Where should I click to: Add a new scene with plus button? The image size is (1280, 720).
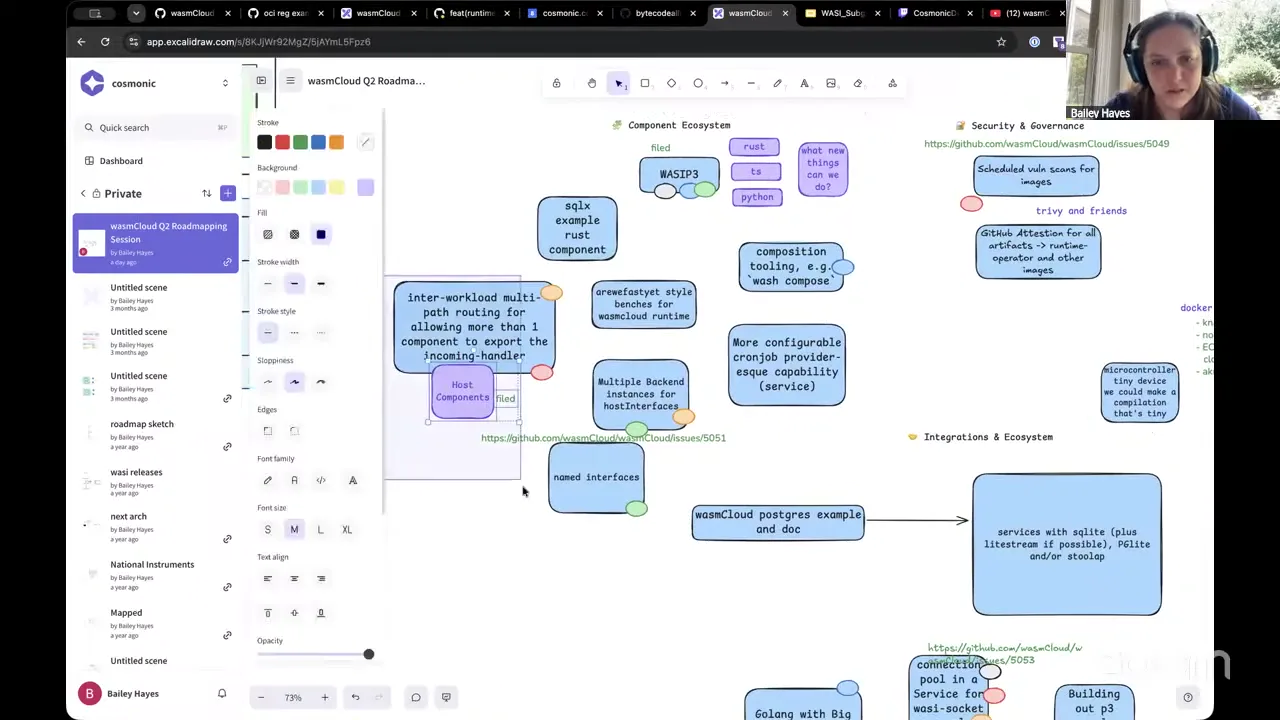tap(228, 193)
